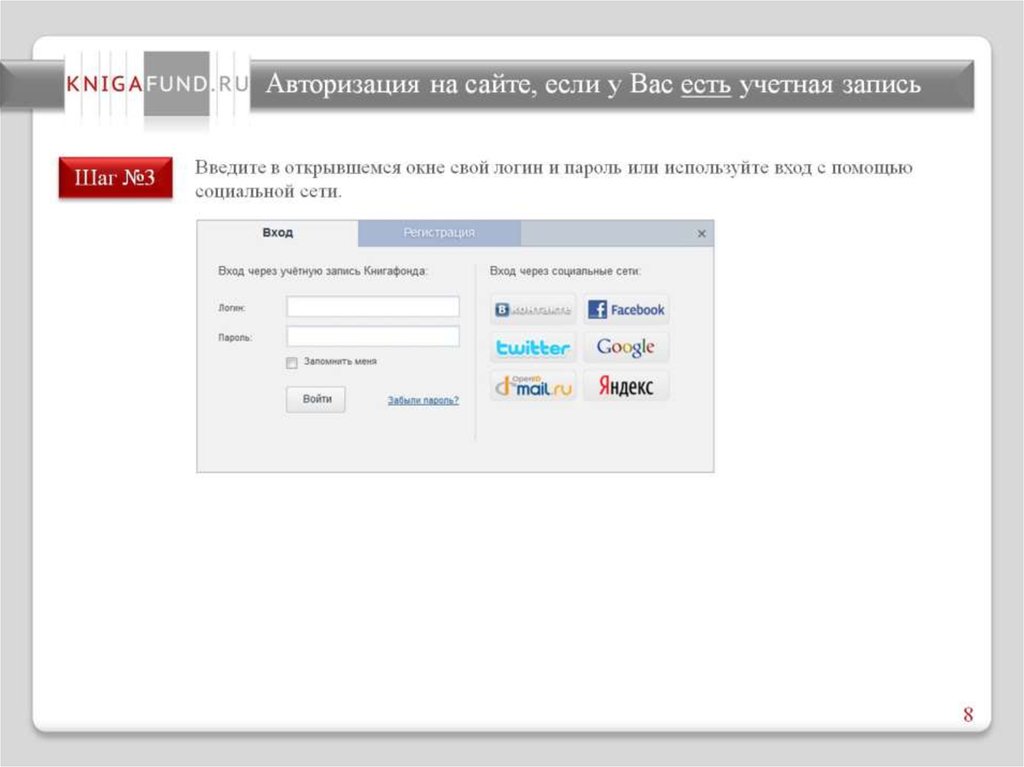Use the OpenID Mail.ru login
Viewport: 1024px width, 767px height.
533,386
